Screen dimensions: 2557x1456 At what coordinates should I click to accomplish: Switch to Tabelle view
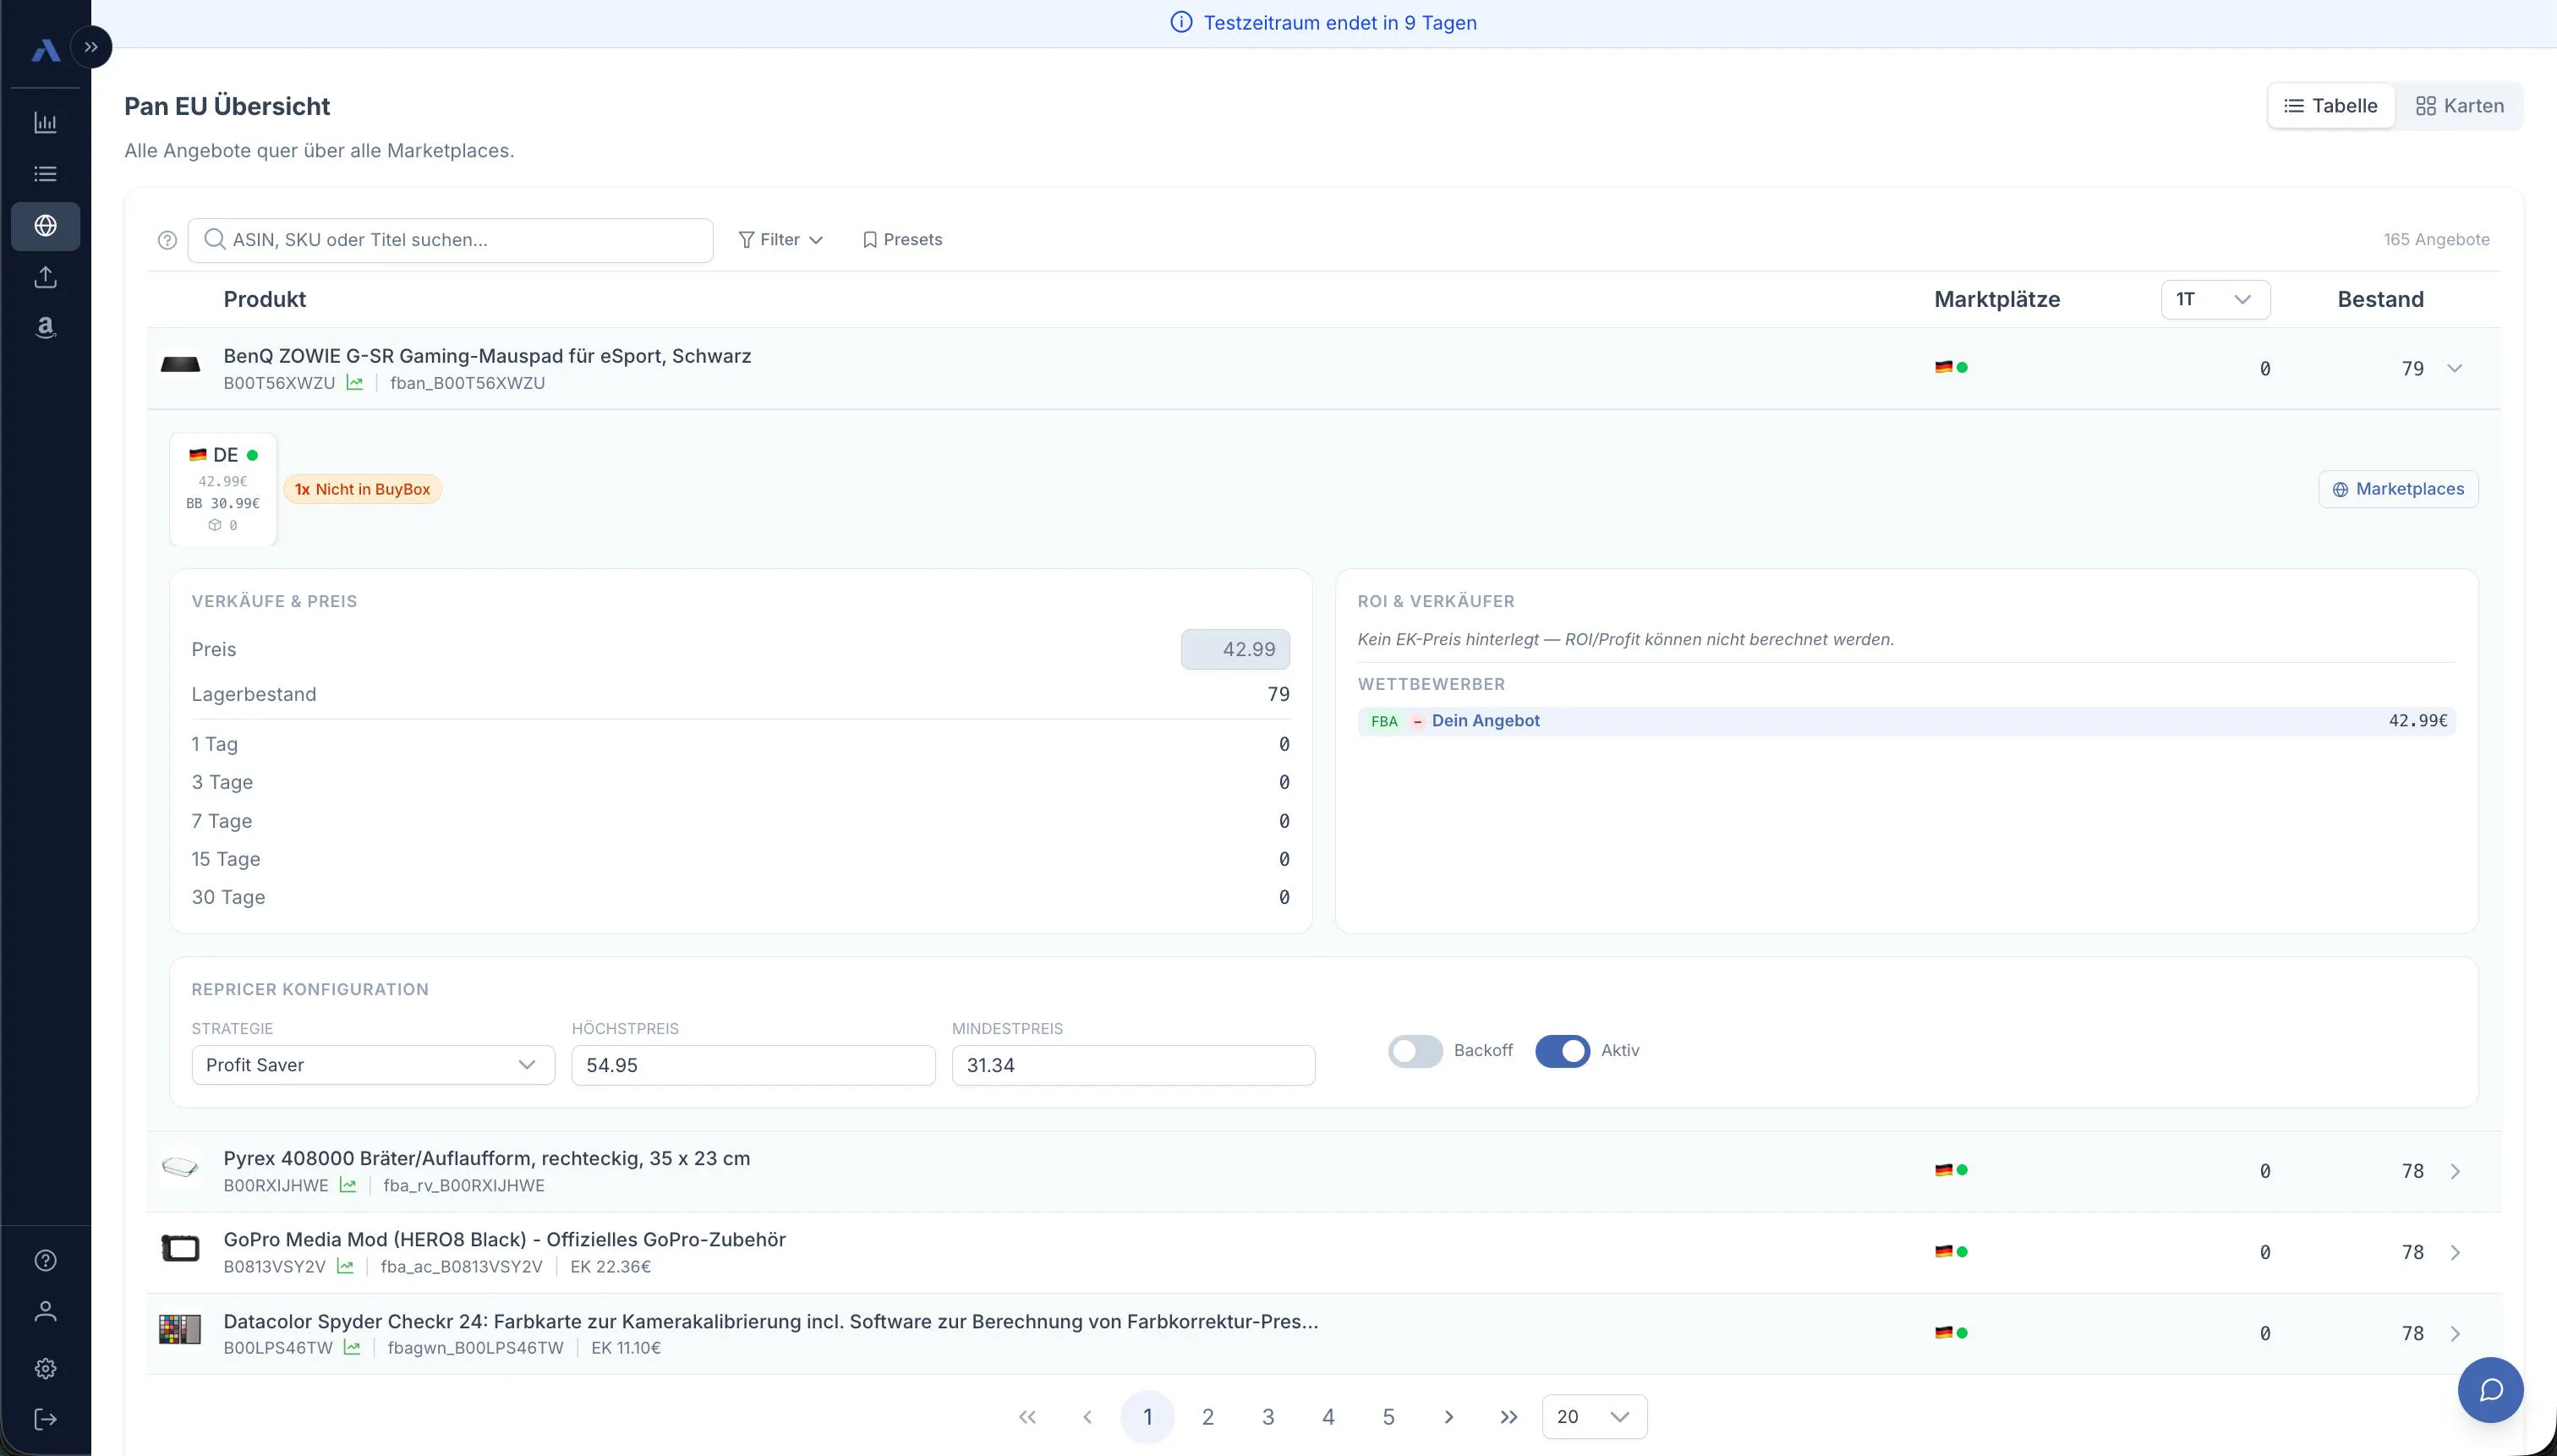pos(2331,106)
